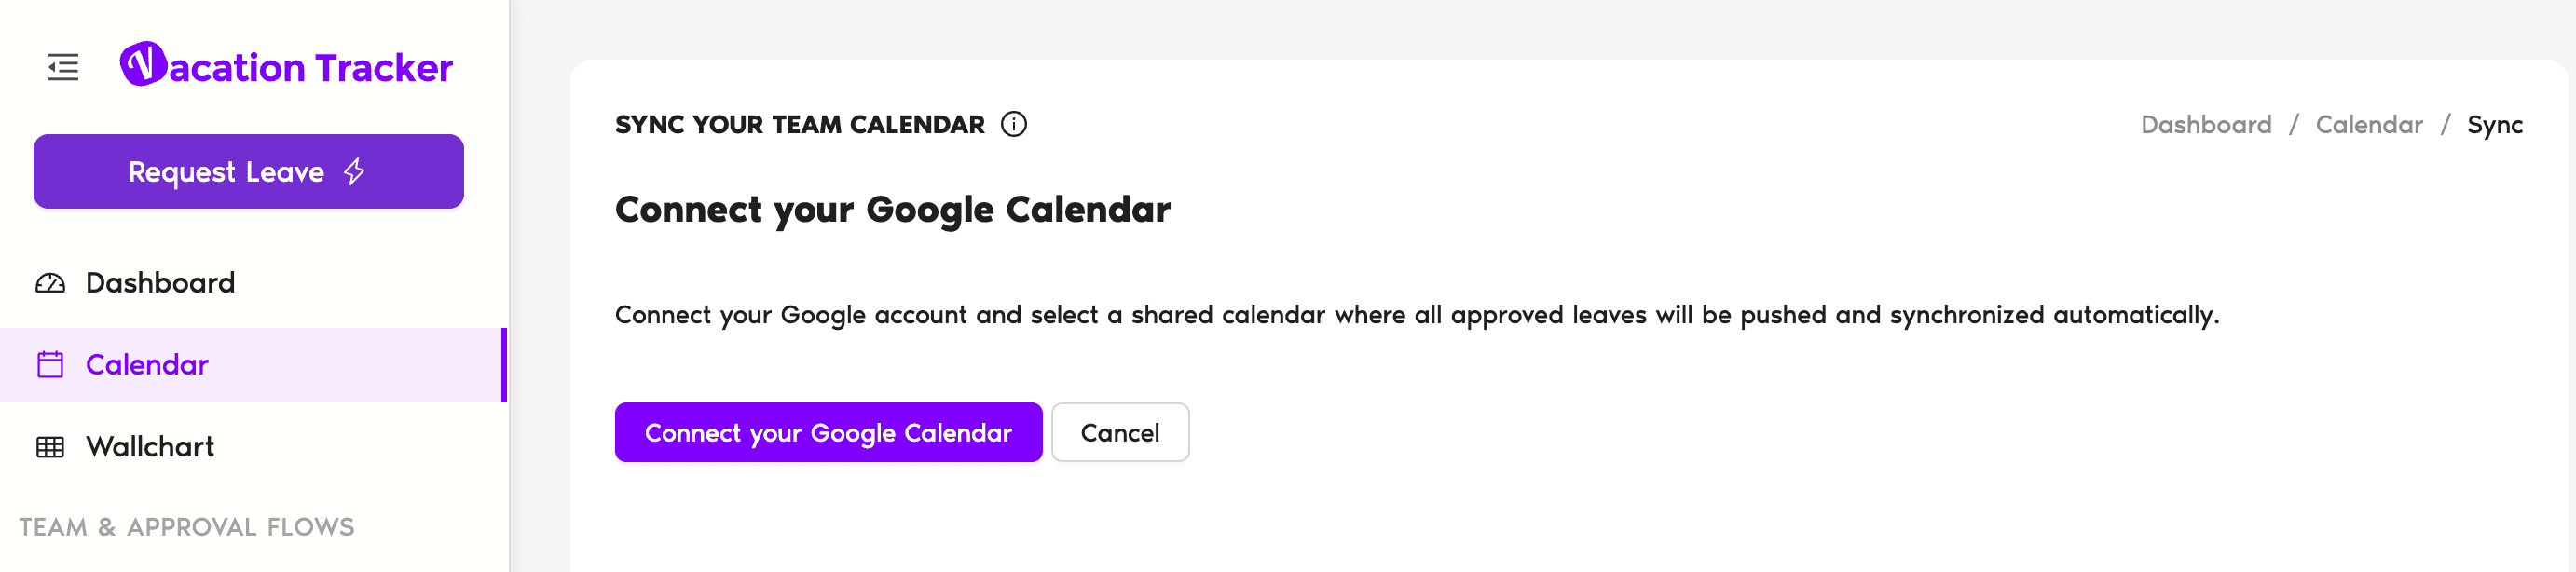Click the lightning bolt icon on Request Leave
The width and height of the screenshot is (2576, 572).
pyautogui.click(x=354, y=172)
